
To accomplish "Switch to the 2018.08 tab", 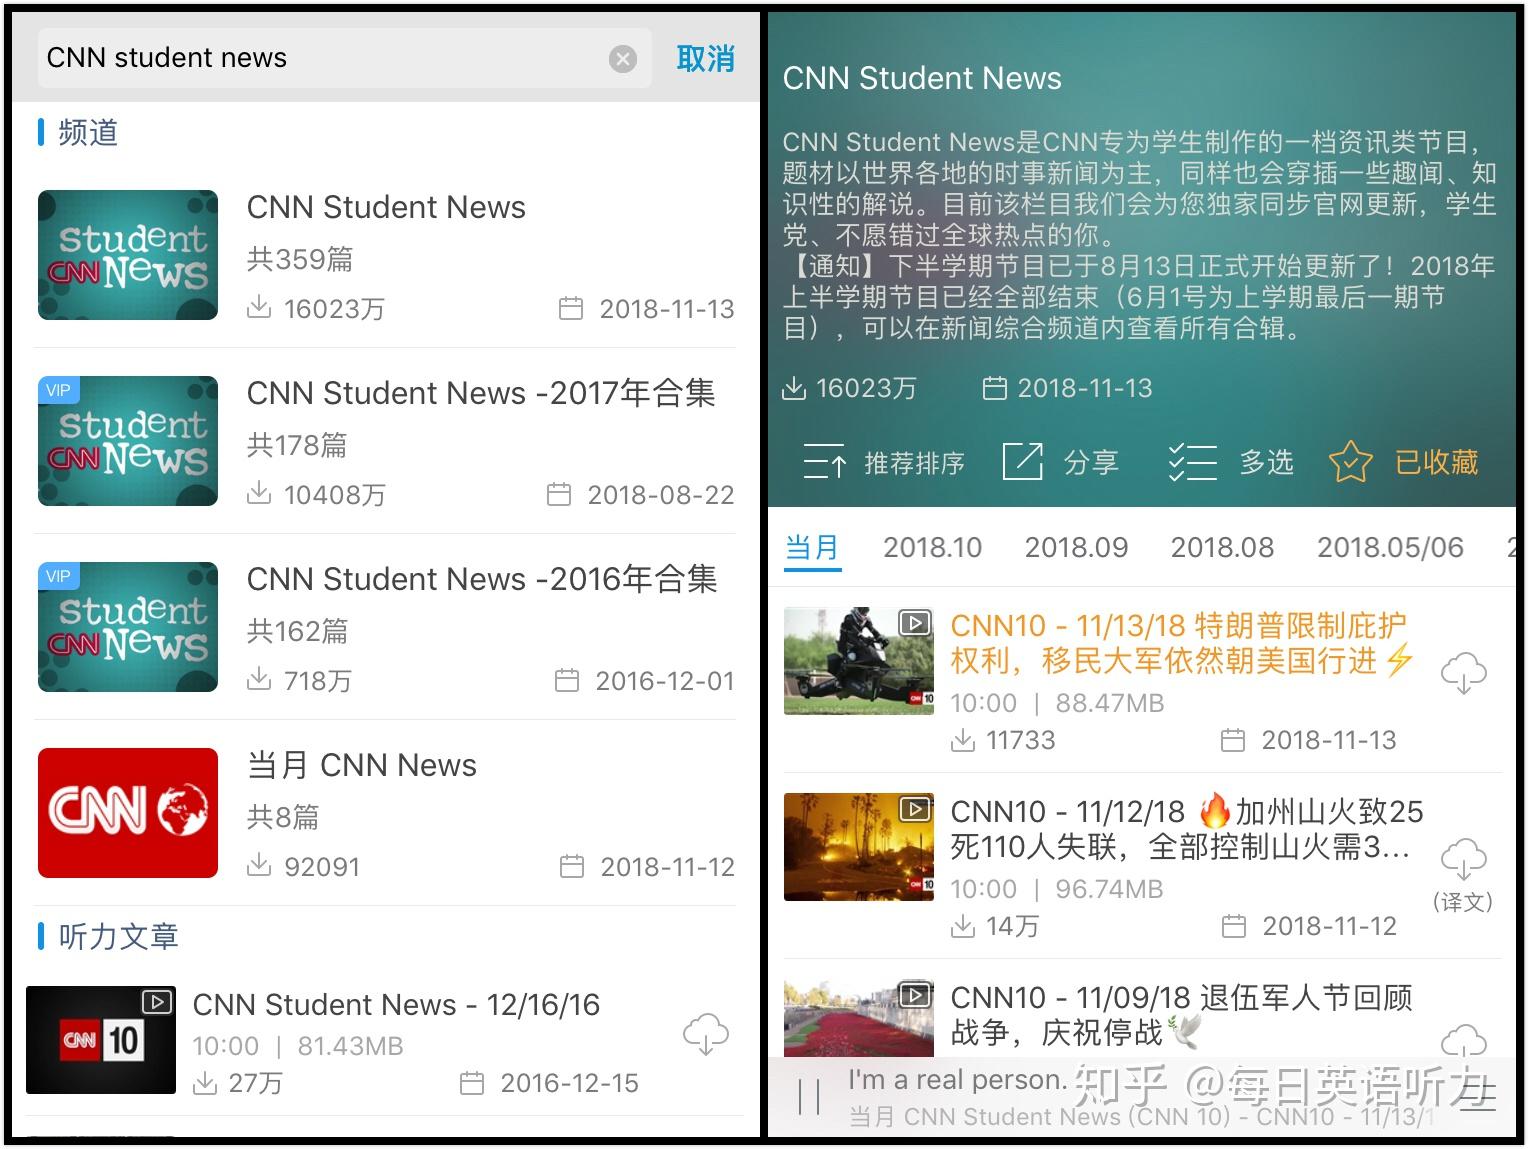I will (x=1222, y=547).
